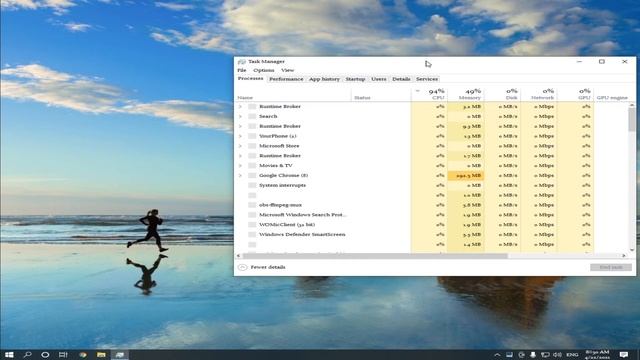Select the Windows Defender SmartScreen row
640x360 pixels.
(x=432, y=234)
